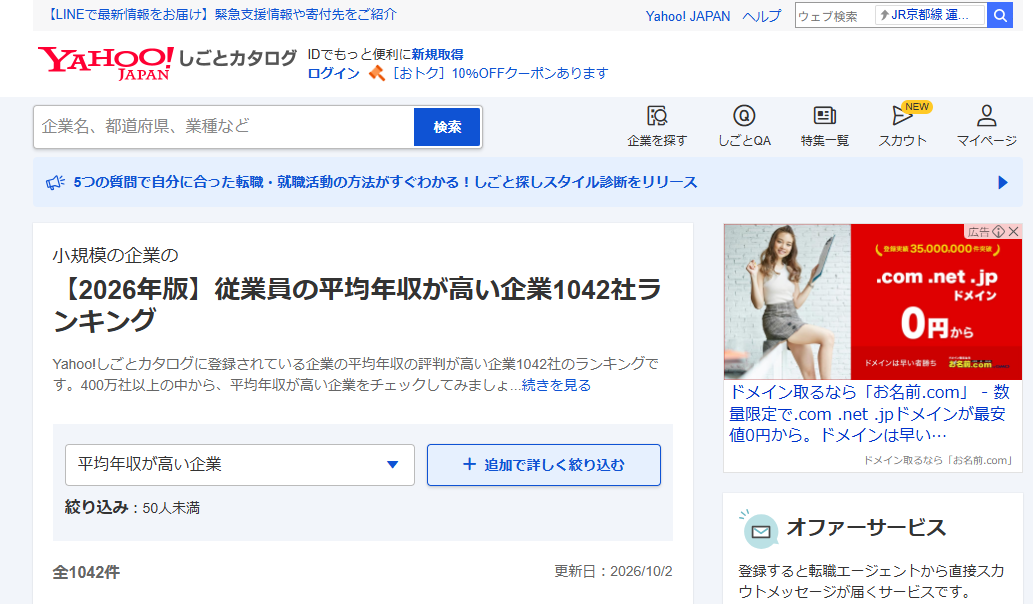Expand description via 続きを見る
The height and width of the screenshot is (604, 1033).
[x=556, y=385]
